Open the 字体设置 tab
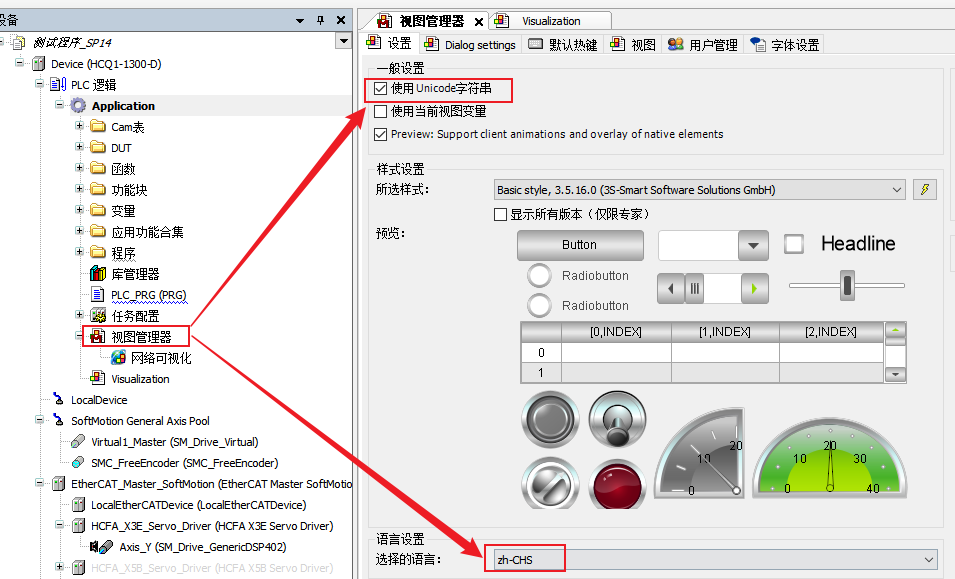Viewport: 955px width, 579px height. point(785,44)
